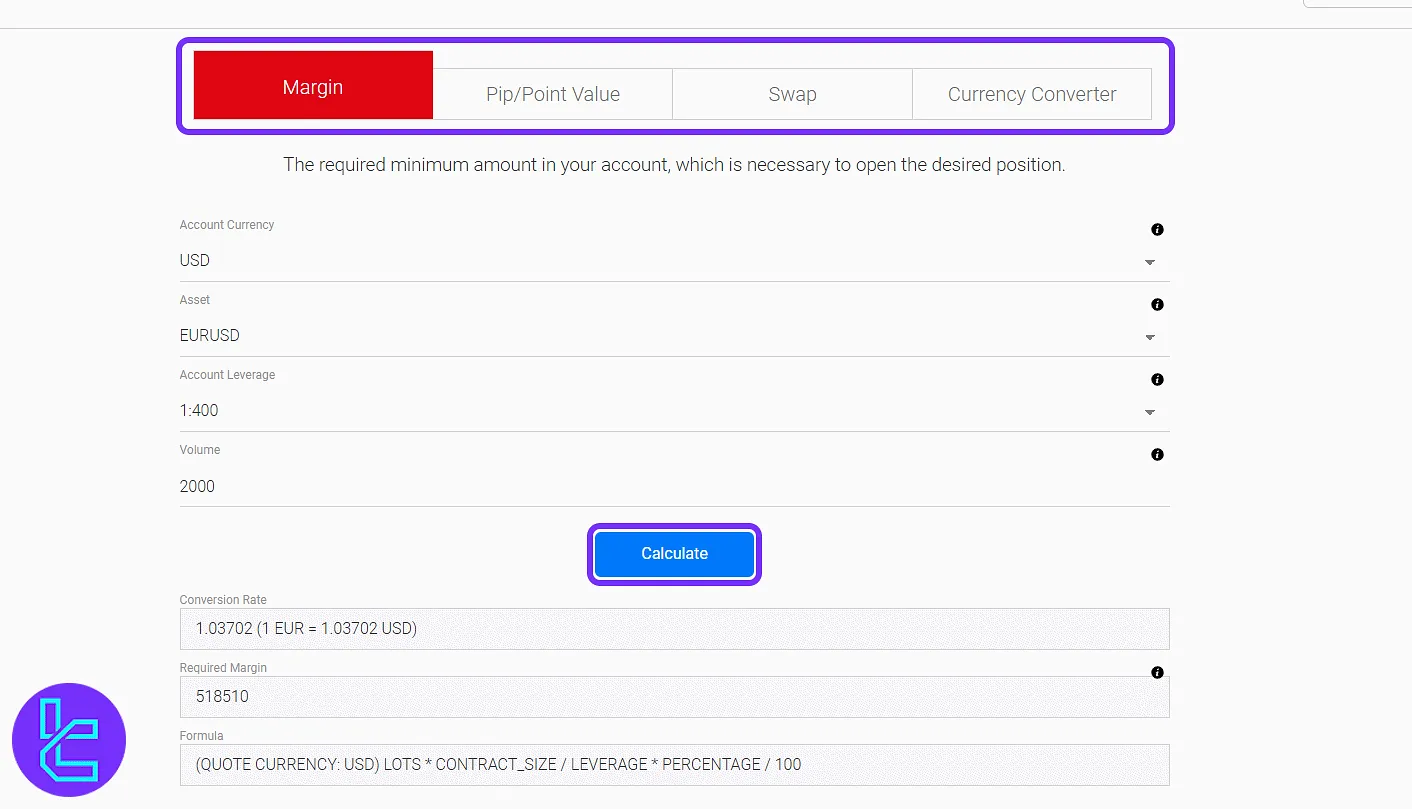The width and height of the screenshot is (1412, 809).
Task: Click the Account Leverage info icon
Action: tap(1157, 380)
